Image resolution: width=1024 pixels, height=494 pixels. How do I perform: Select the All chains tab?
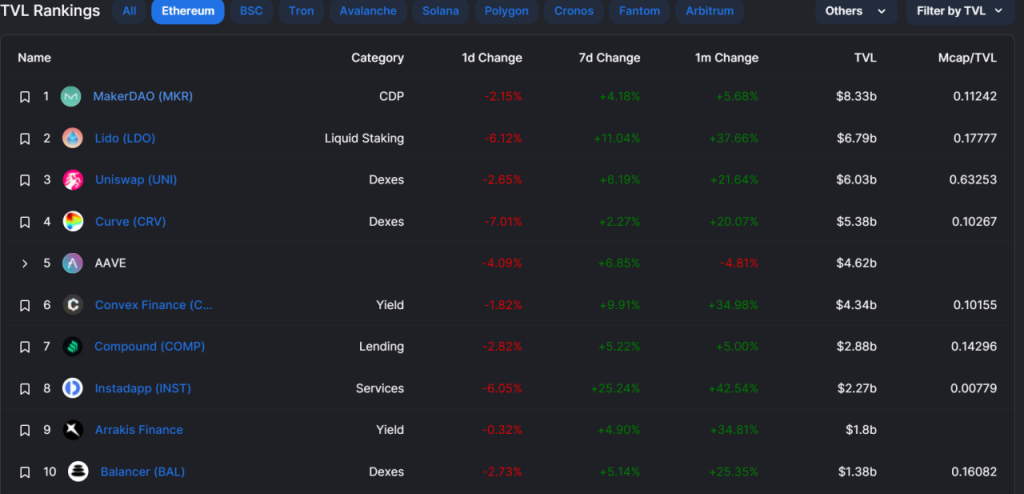[129, 11]
